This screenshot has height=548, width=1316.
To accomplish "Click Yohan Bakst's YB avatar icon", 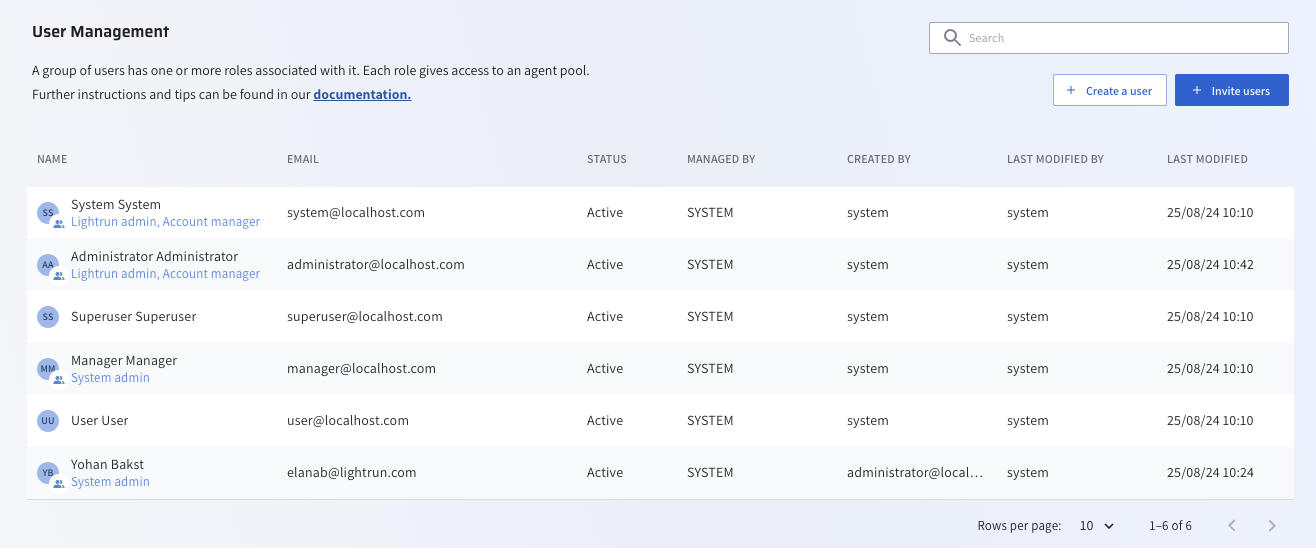I will point(47,472).
